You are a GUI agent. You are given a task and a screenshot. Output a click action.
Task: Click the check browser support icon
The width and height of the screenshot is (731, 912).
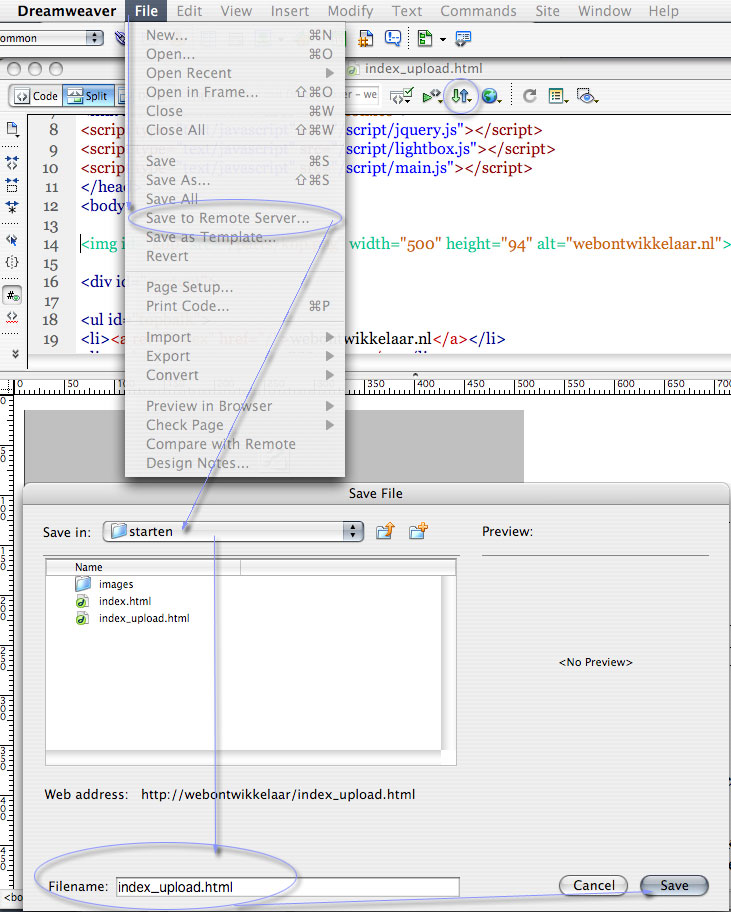click(402, 96)
